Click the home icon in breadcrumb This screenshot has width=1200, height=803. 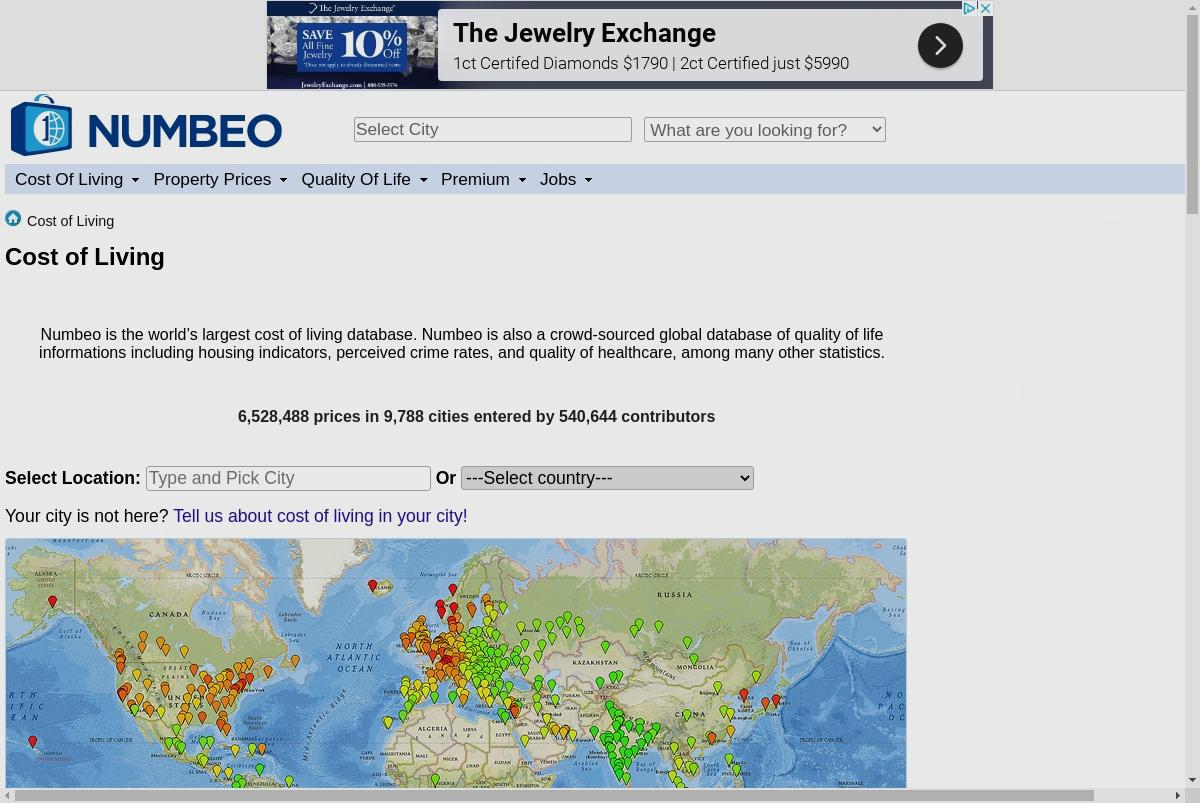click(x=13, y=218)
